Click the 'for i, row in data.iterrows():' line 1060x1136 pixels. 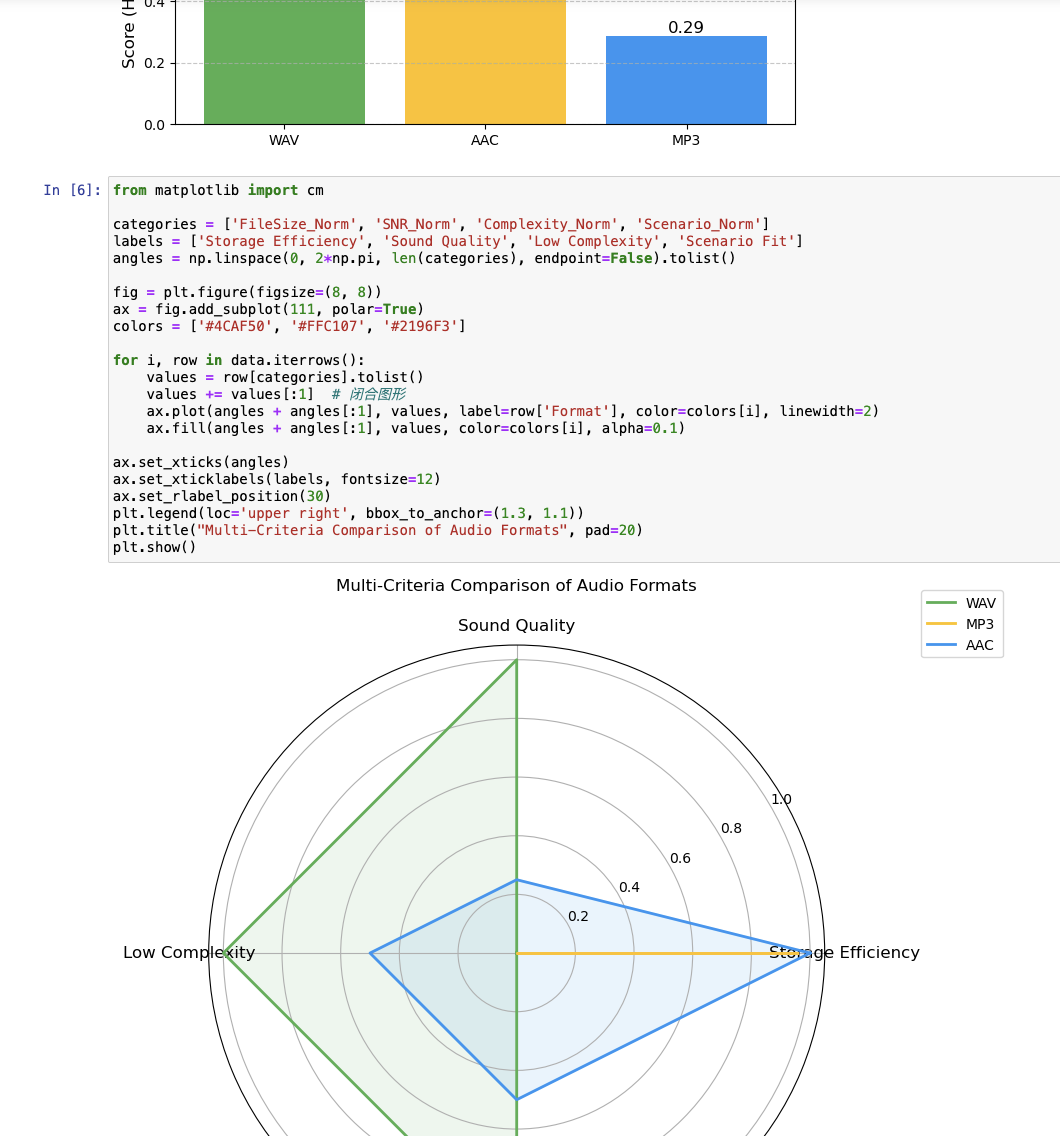(239, 360)
